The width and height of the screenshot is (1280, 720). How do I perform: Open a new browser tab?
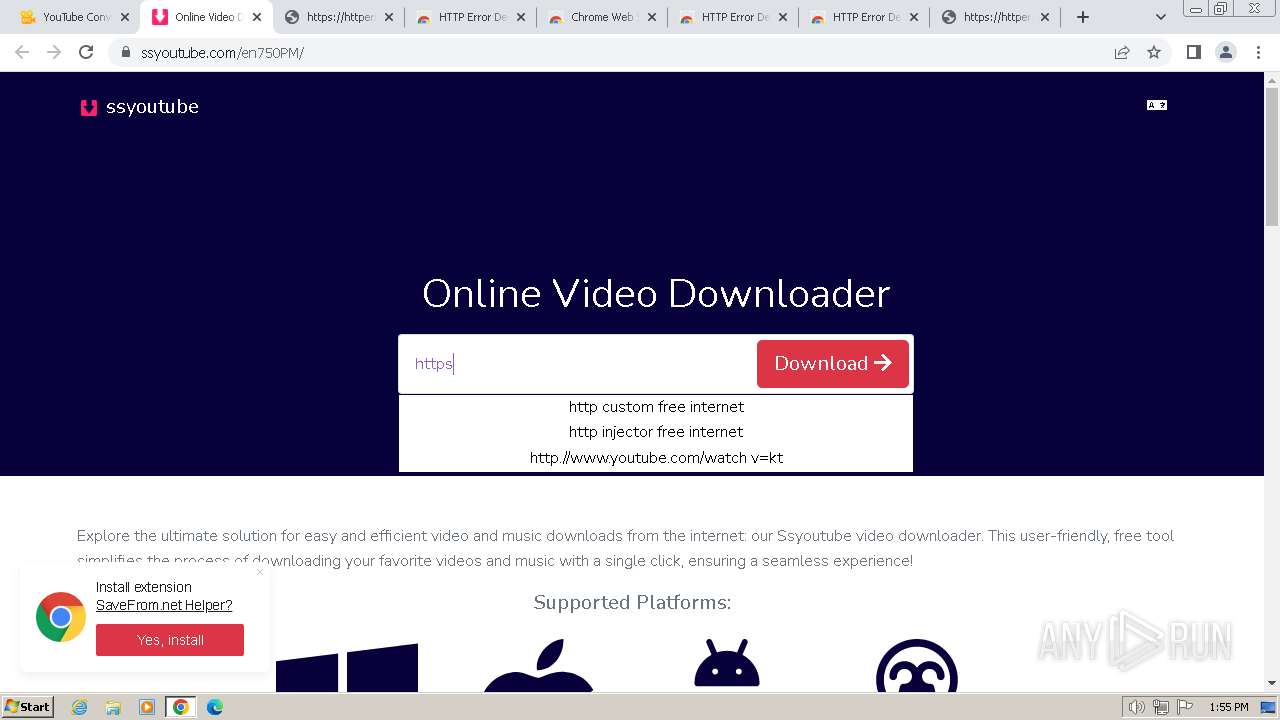[1082, 17]
